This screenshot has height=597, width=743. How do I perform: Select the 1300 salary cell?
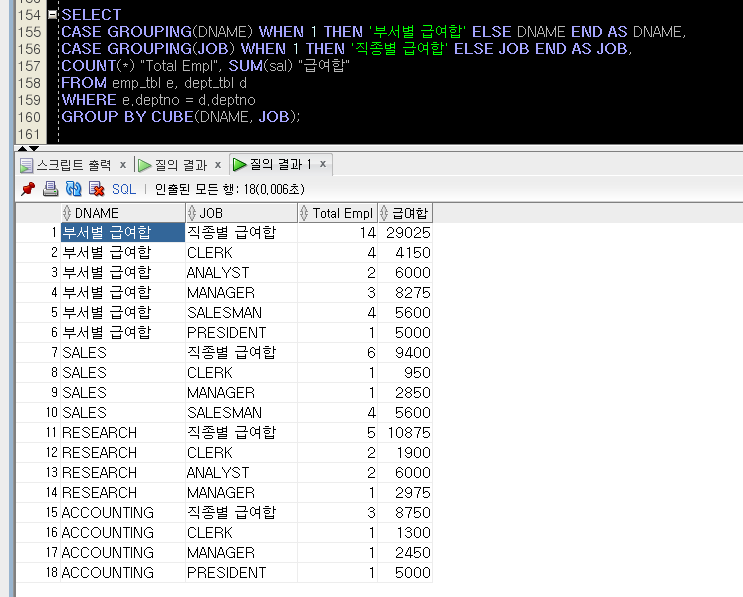click(406, 533)
